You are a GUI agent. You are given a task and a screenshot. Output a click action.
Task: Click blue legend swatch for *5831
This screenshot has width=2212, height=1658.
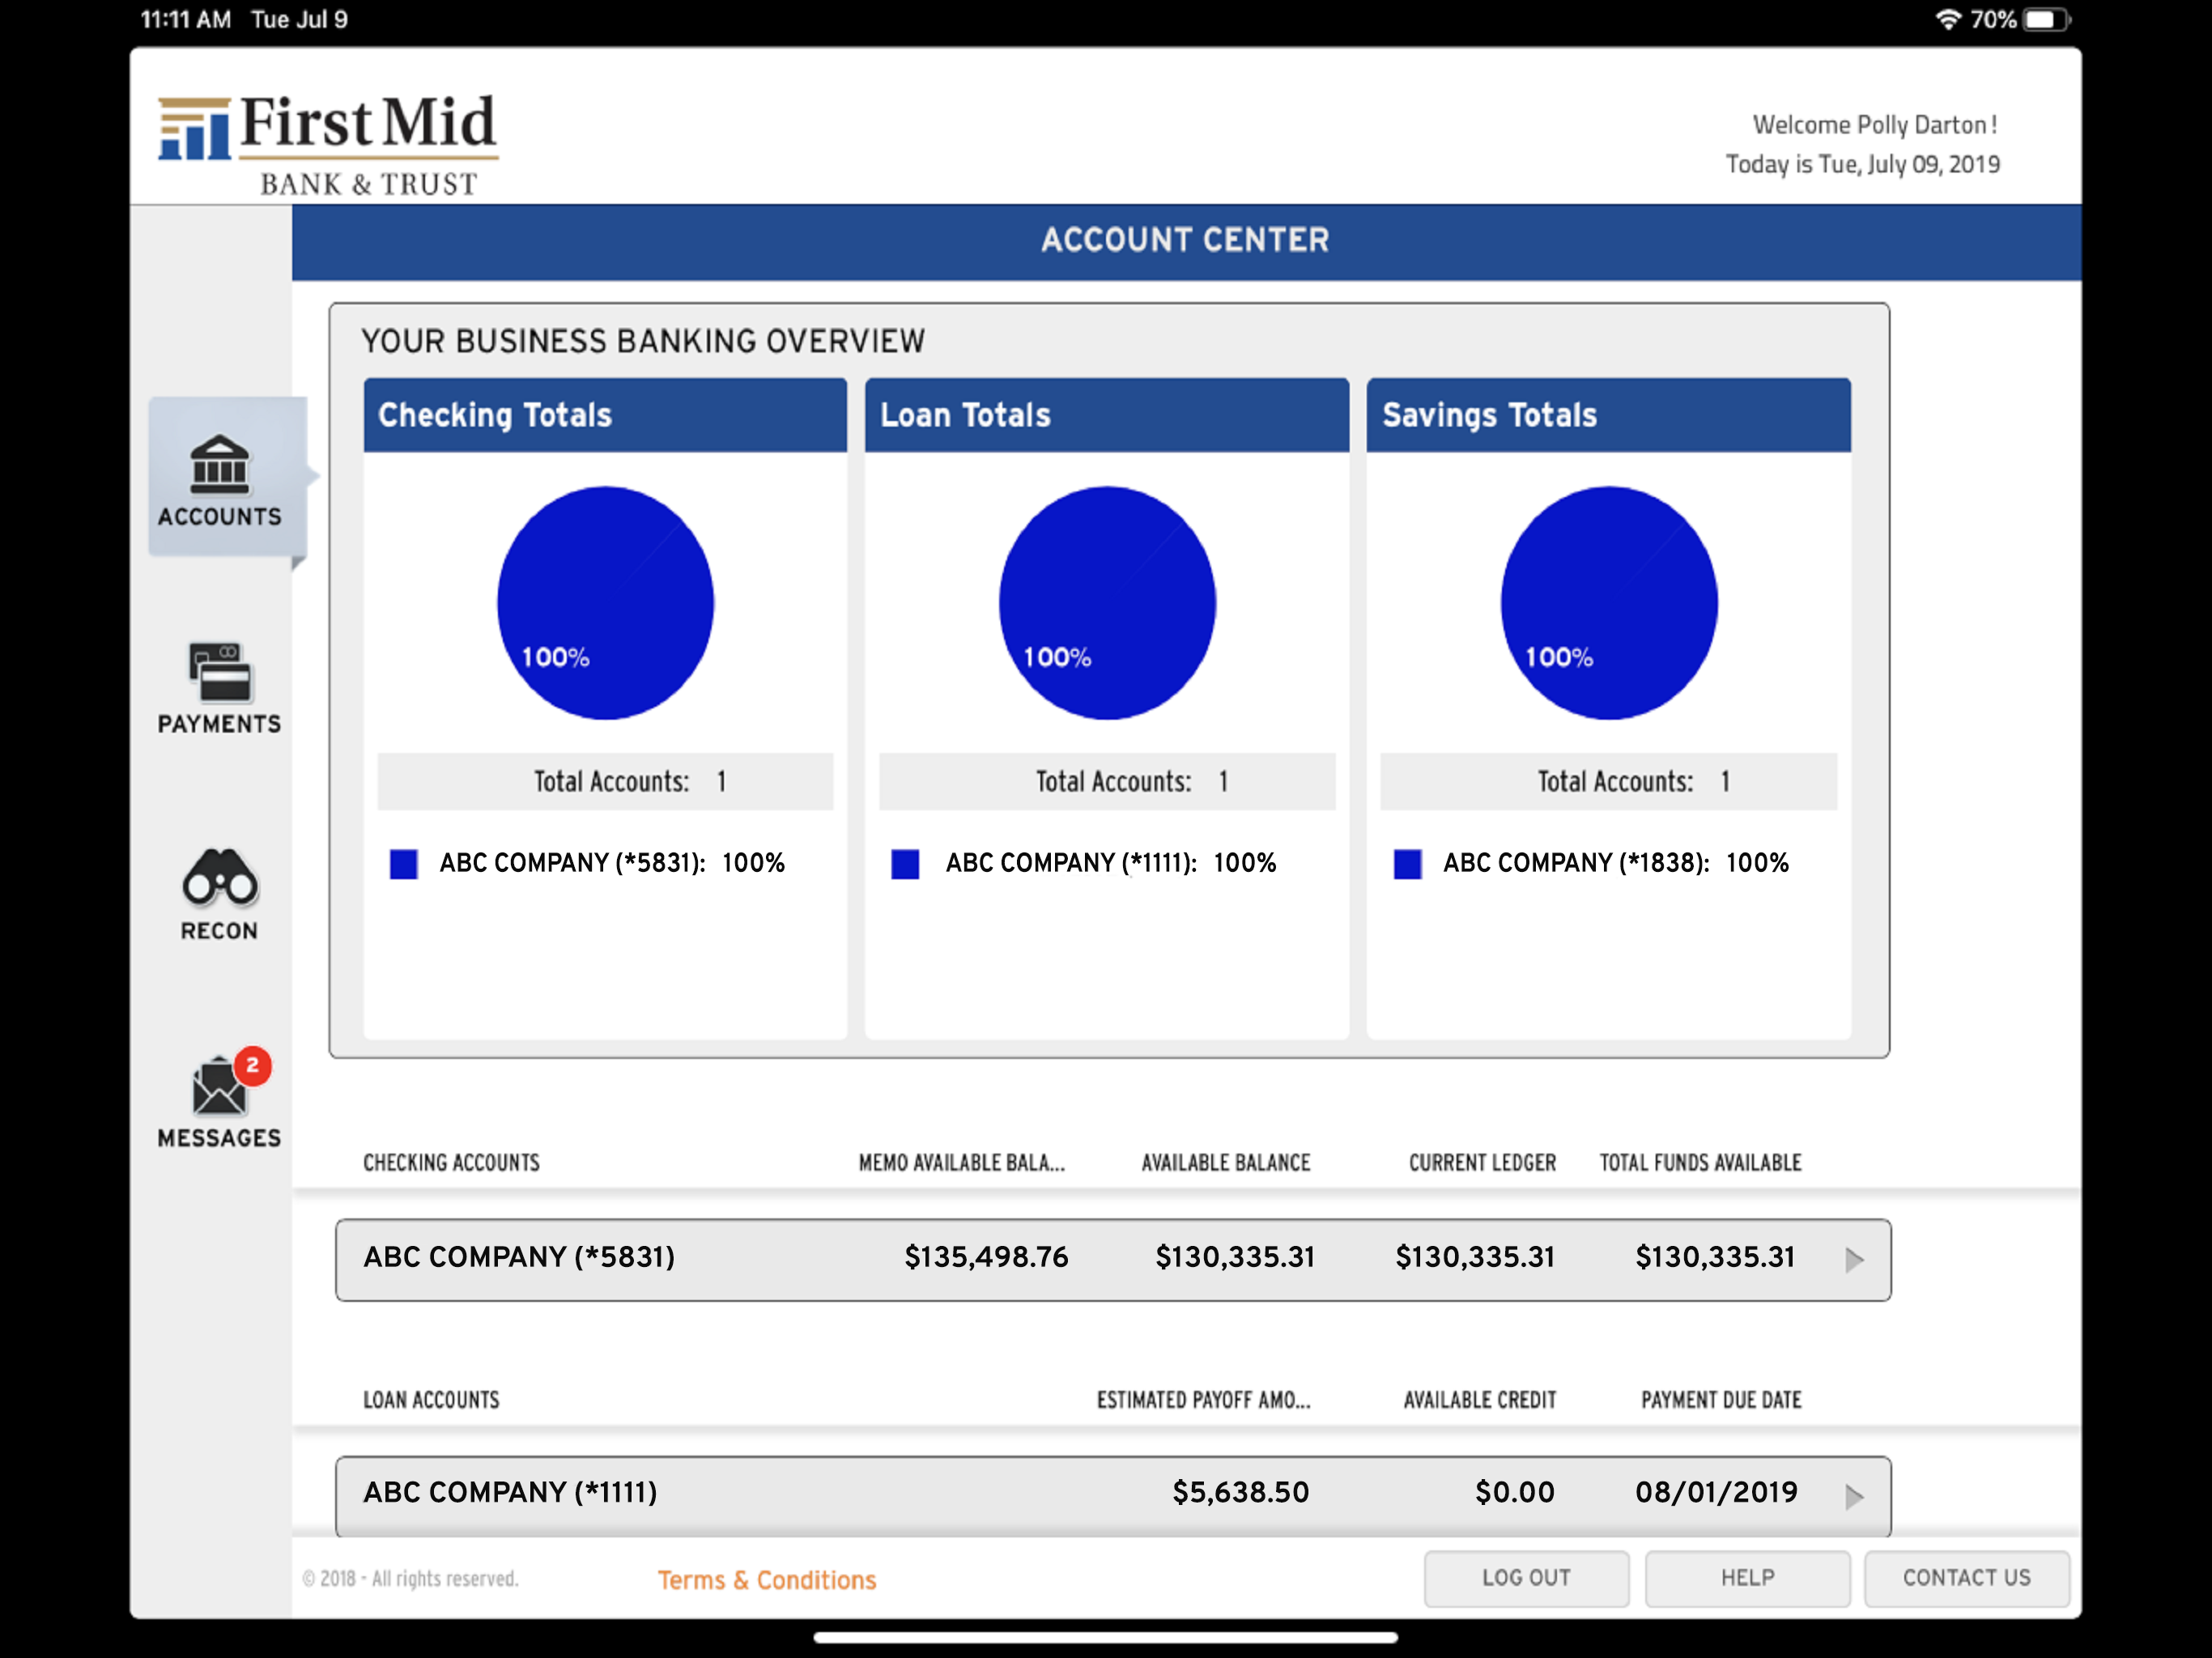pos(403,864)
